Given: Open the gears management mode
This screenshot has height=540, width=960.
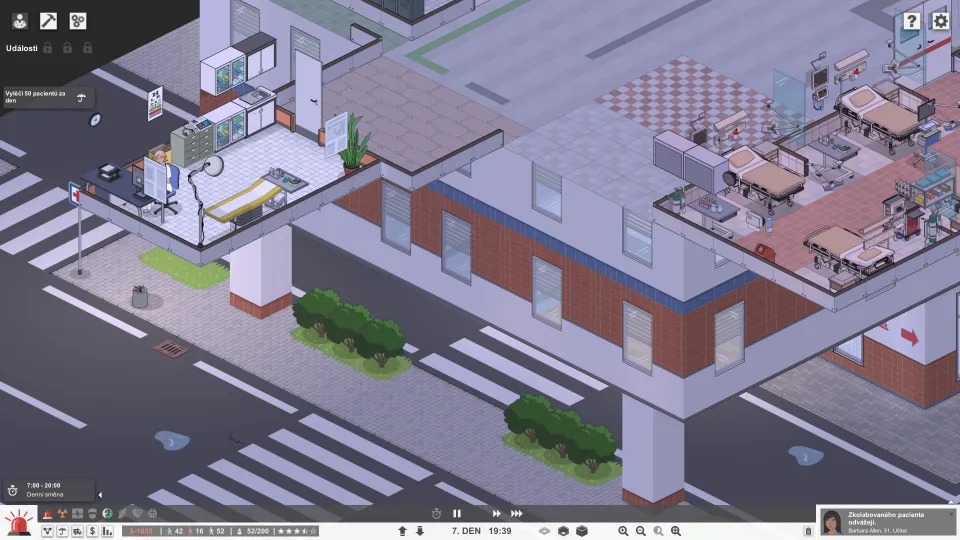Looking at the screenshot, I should click(77, 20).
